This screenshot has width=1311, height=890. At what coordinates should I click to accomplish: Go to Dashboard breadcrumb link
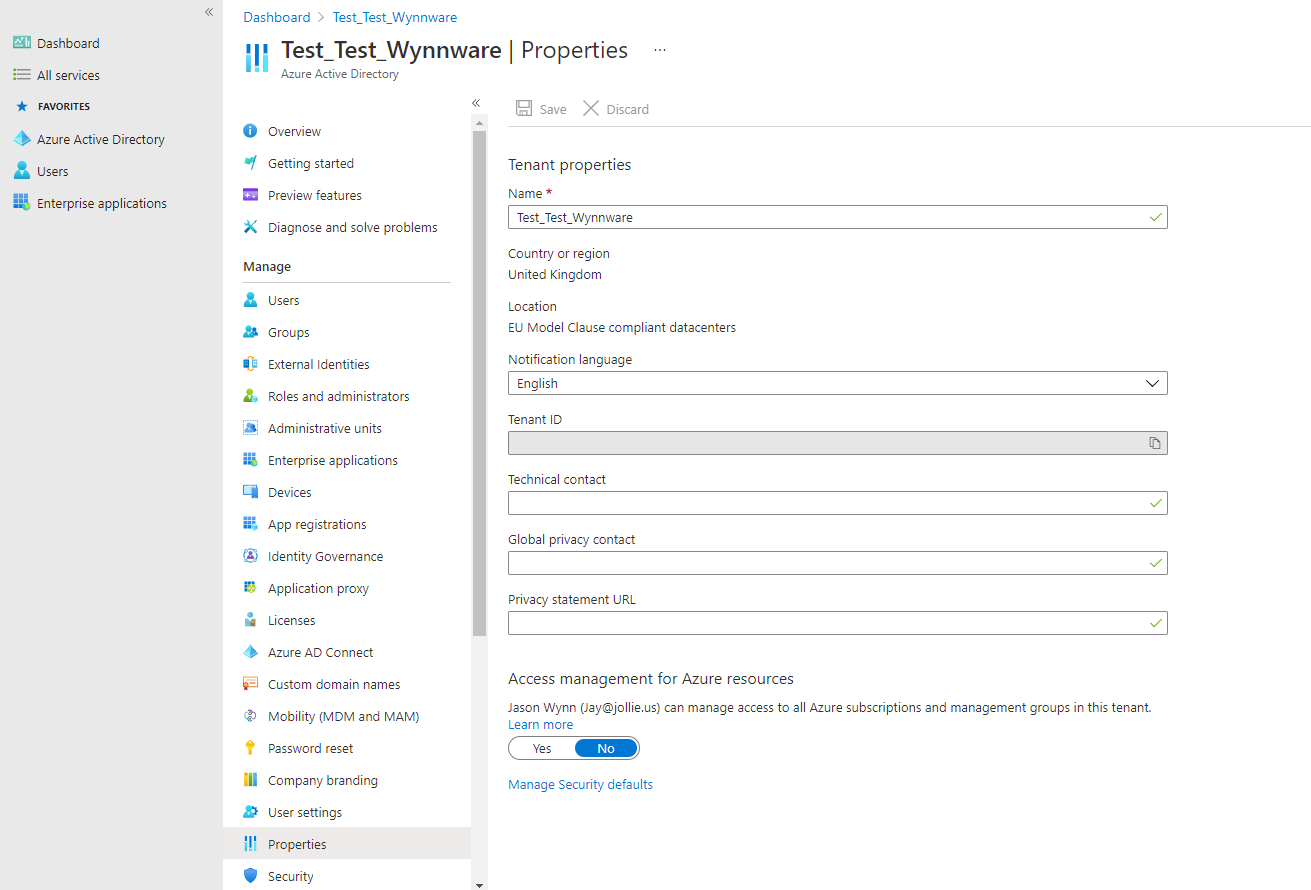[277, 17]
